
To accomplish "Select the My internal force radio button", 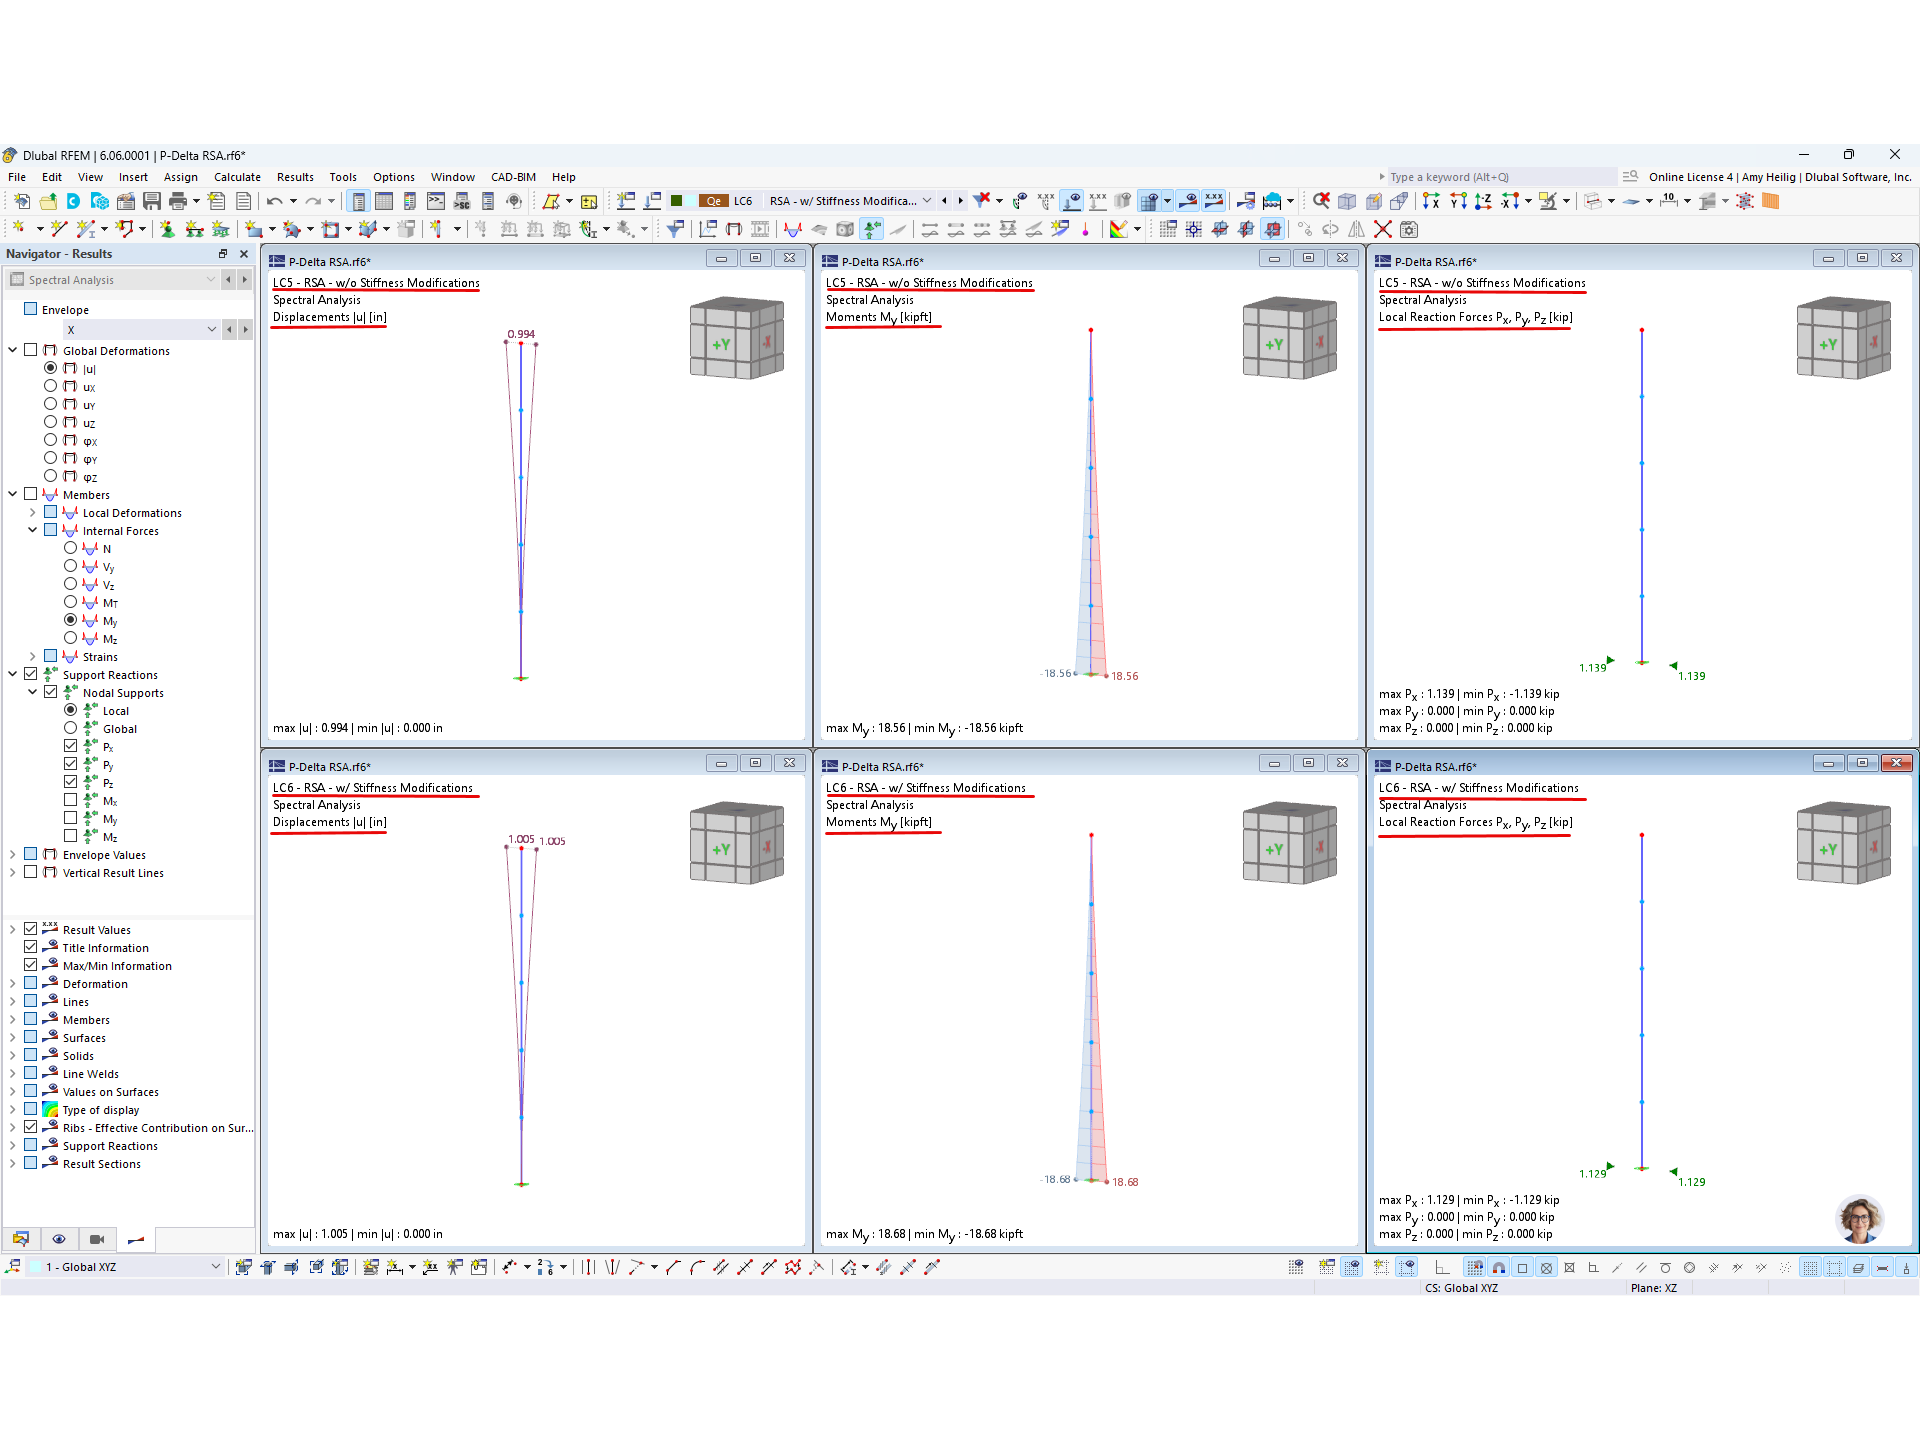I will tap(70, 620).
